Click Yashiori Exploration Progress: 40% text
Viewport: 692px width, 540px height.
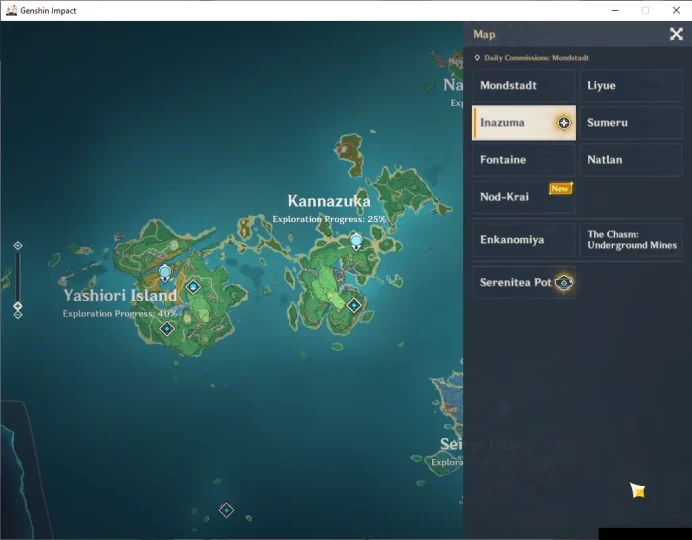click(x=120, y=314)
